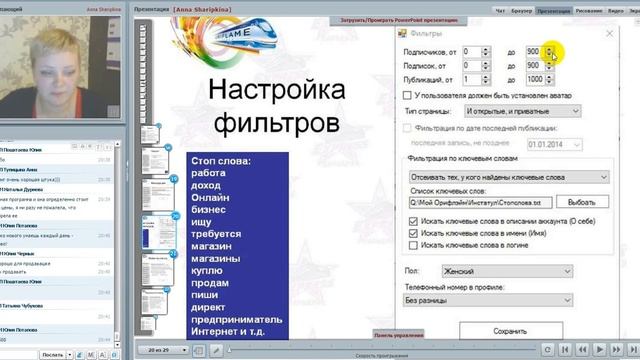
Task: Open the slide selector dropdown '20 из 29'
Action: [x=163, y=350]
